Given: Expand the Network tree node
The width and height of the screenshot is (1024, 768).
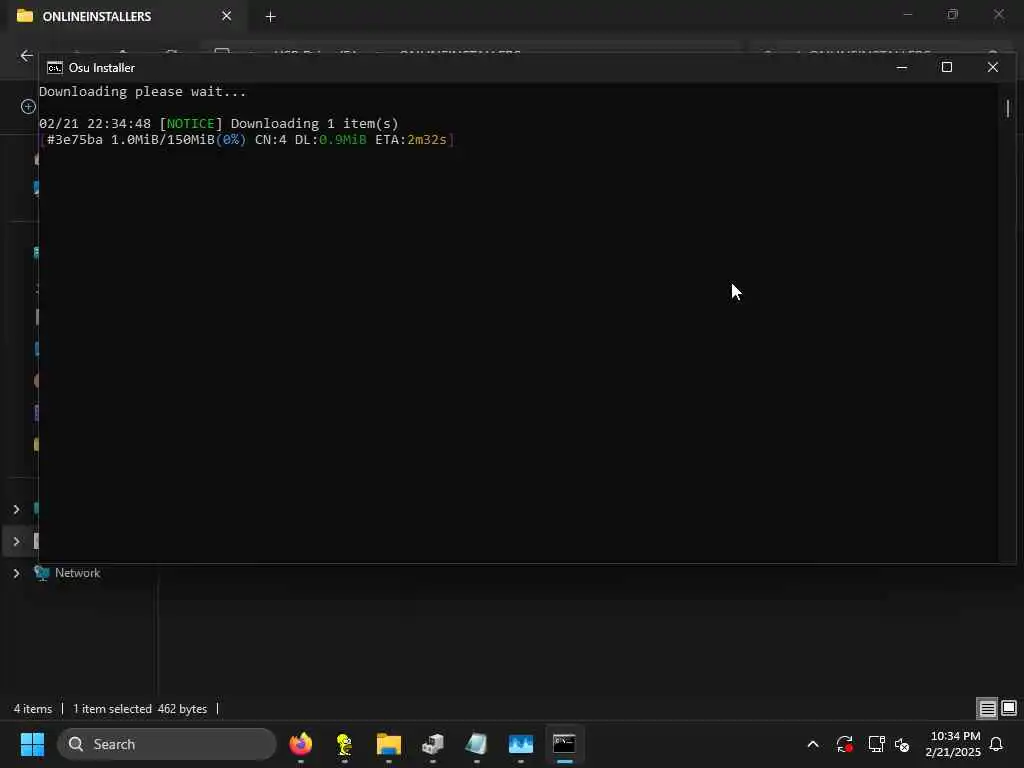Looking at the screenshot, I should tap(16, 573).
